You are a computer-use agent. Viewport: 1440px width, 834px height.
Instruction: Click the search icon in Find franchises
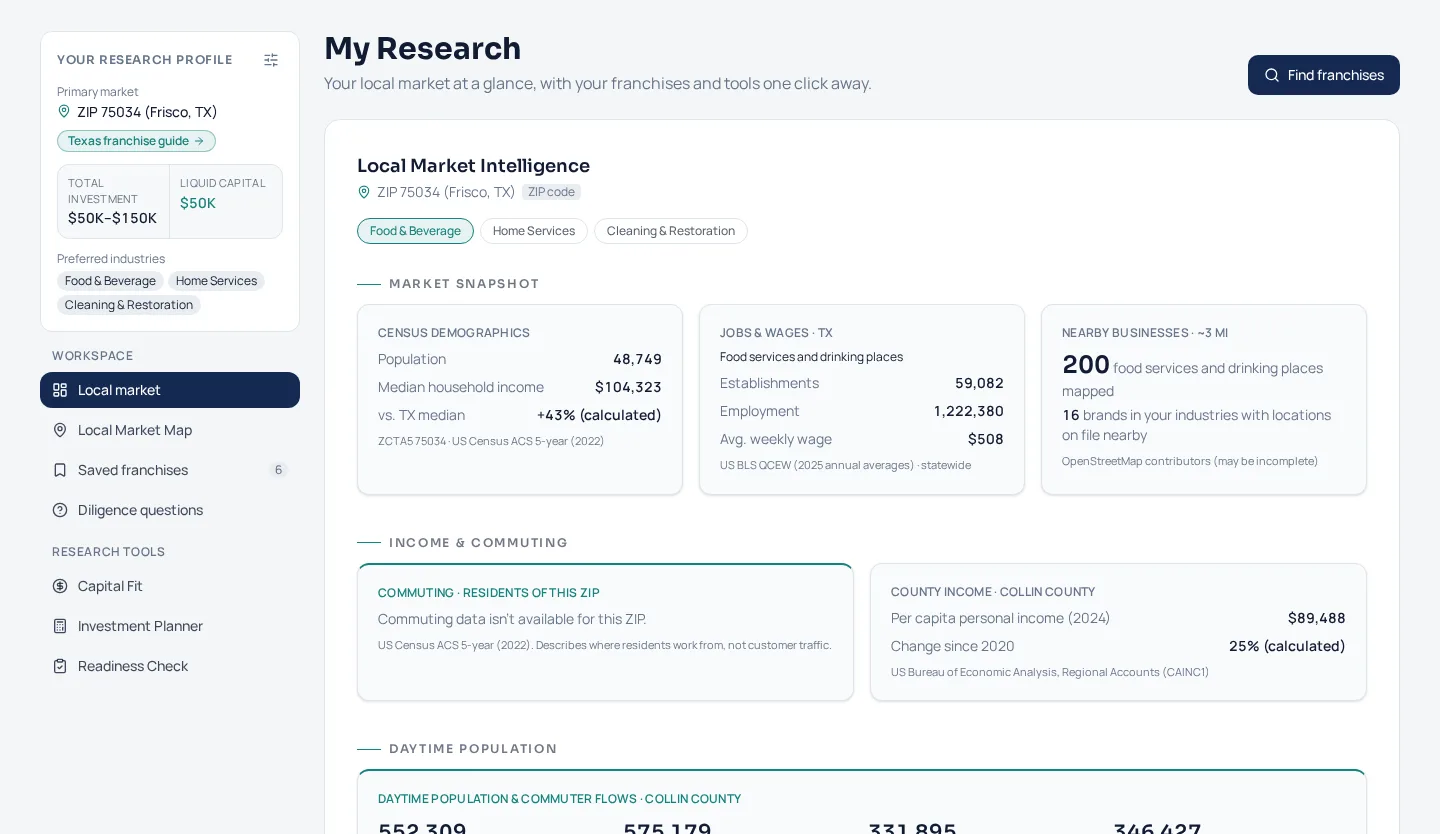tap(1272, 75)
